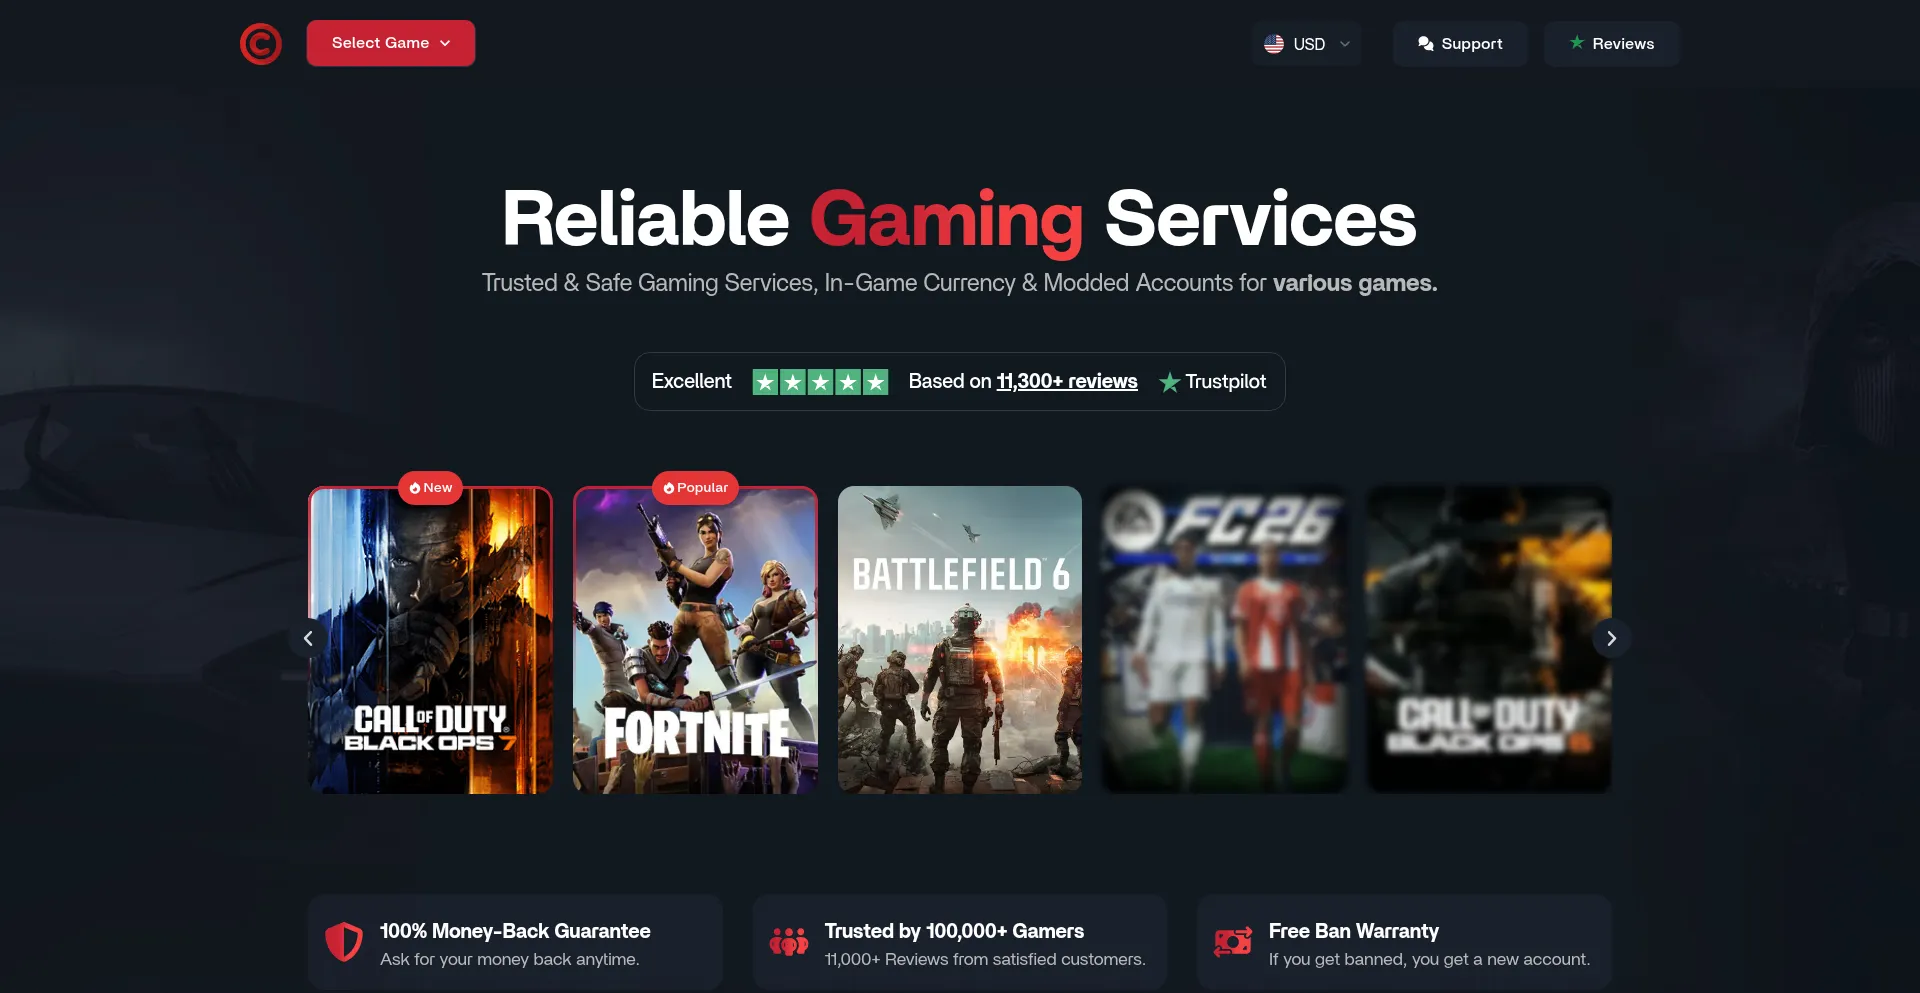The width and height of the screenshot is (1920, 993).
Task: Open the Fortnite game card
Action: click(695, 640)
